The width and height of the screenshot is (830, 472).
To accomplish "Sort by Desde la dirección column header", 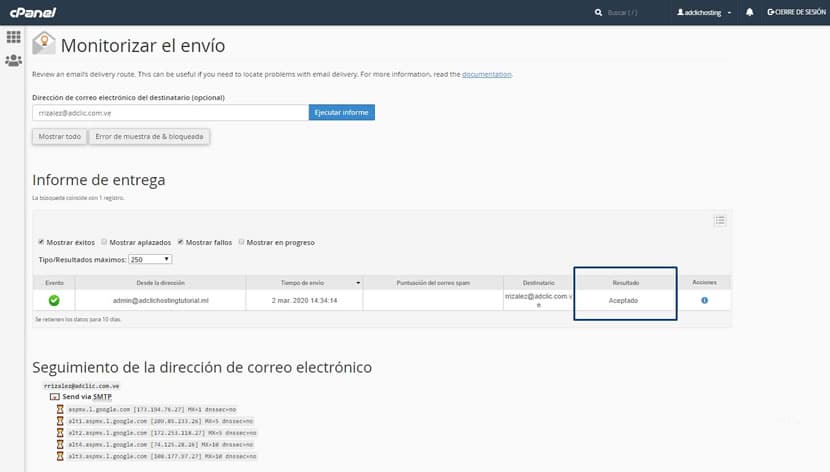I will click(x=160, y=283).
